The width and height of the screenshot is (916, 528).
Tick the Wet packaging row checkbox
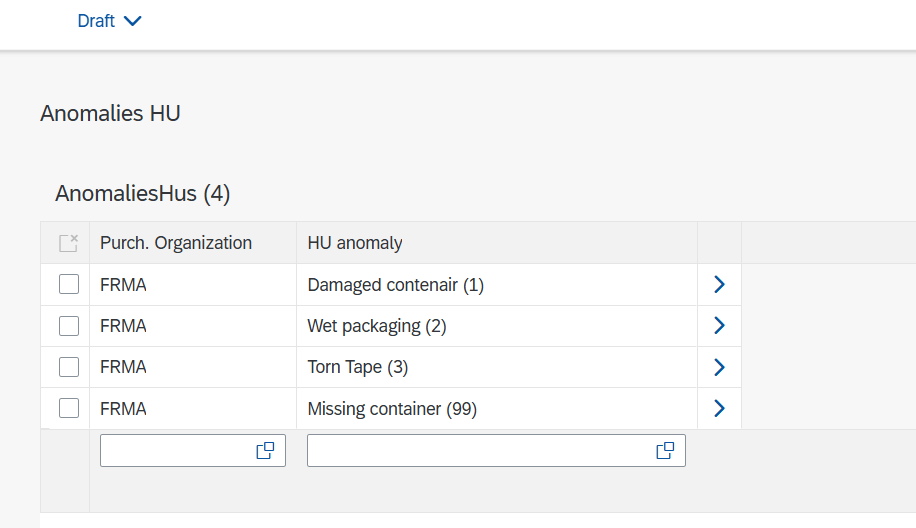(x=69, y=326)
